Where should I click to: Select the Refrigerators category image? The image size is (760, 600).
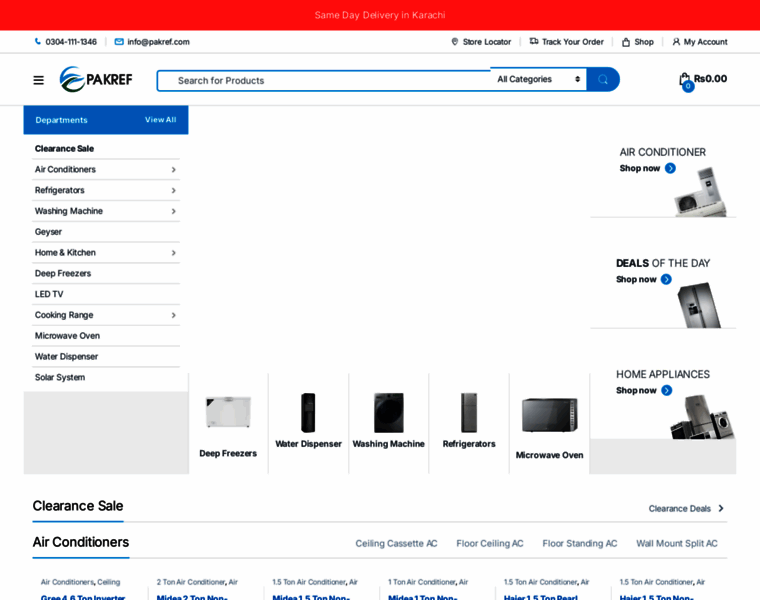(469, 412)
